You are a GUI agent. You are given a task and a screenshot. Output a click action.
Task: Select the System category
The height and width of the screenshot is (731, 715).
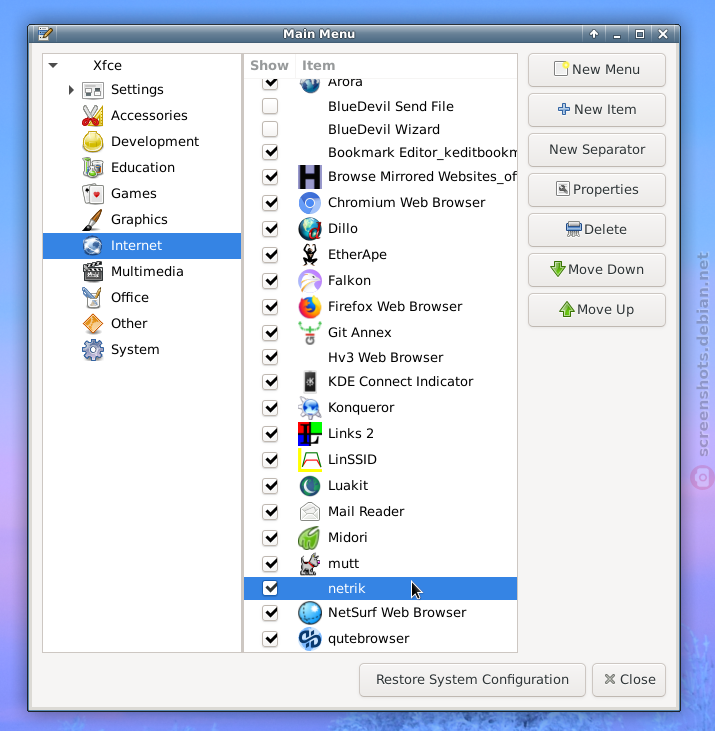click(x=142, y=350)
